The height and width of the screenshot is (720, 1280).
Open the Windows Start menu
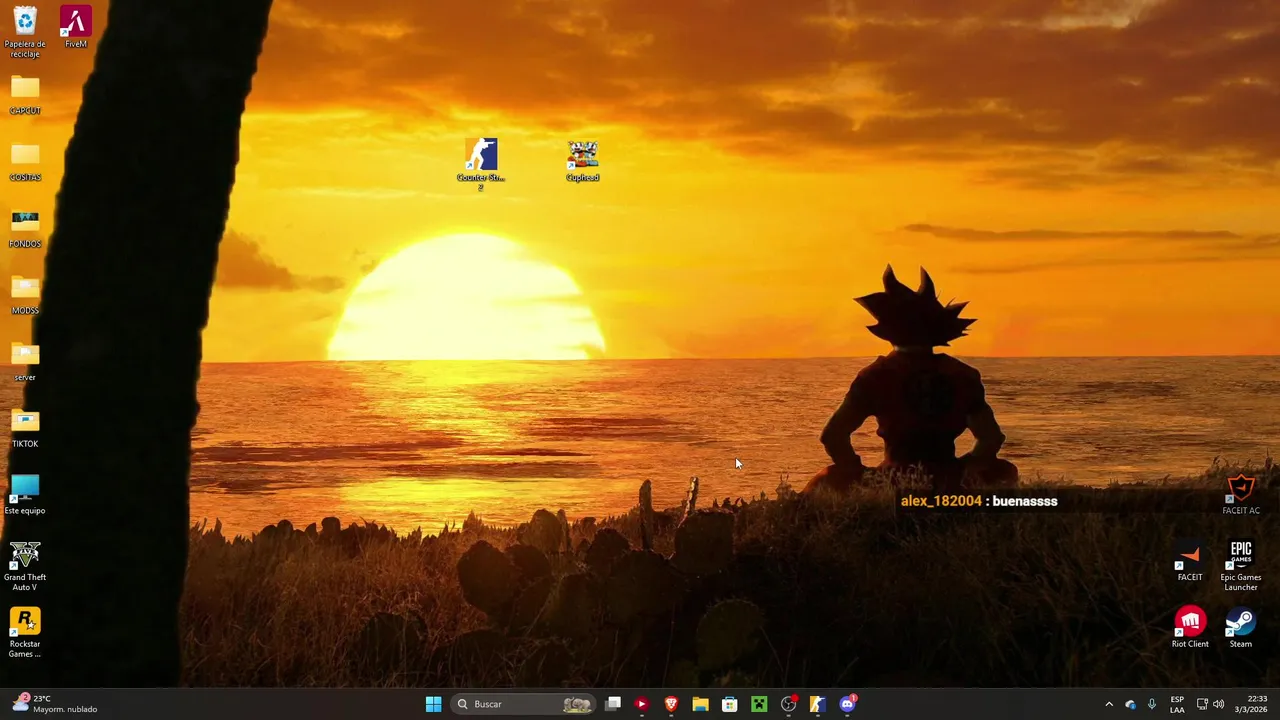(433, 704)
